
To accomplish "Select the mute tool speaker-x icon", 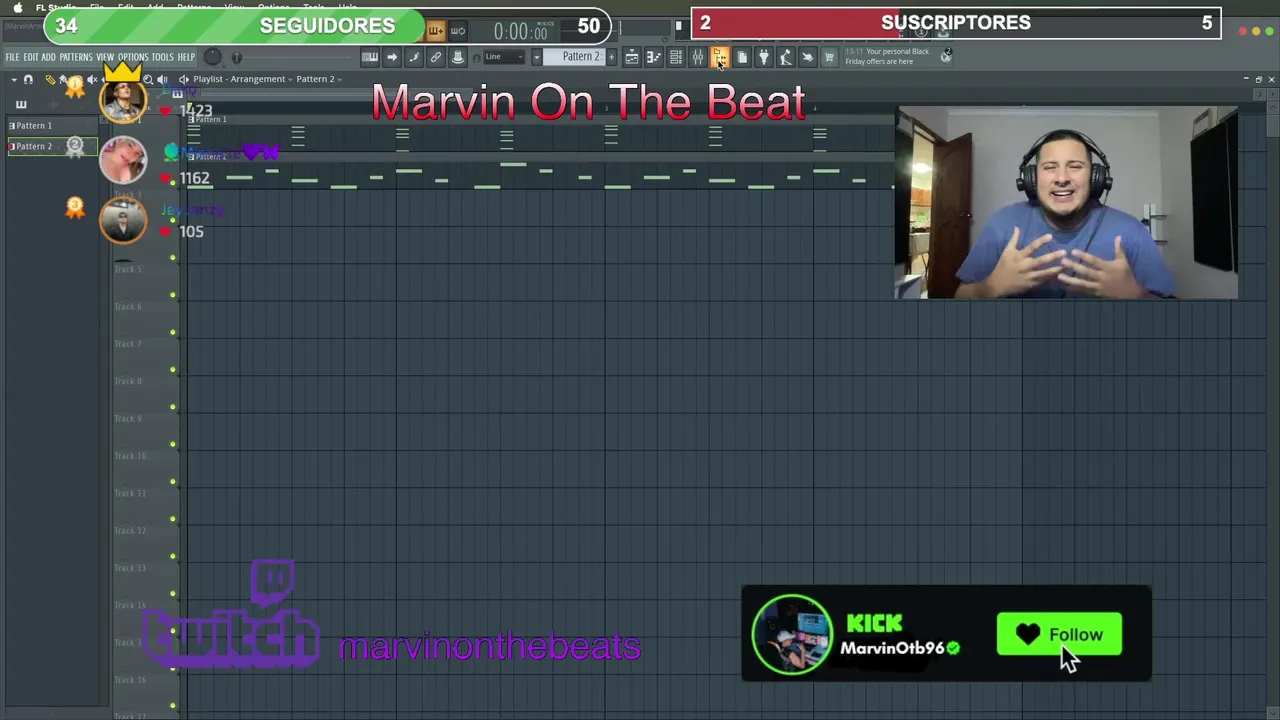I will point(93,79).
